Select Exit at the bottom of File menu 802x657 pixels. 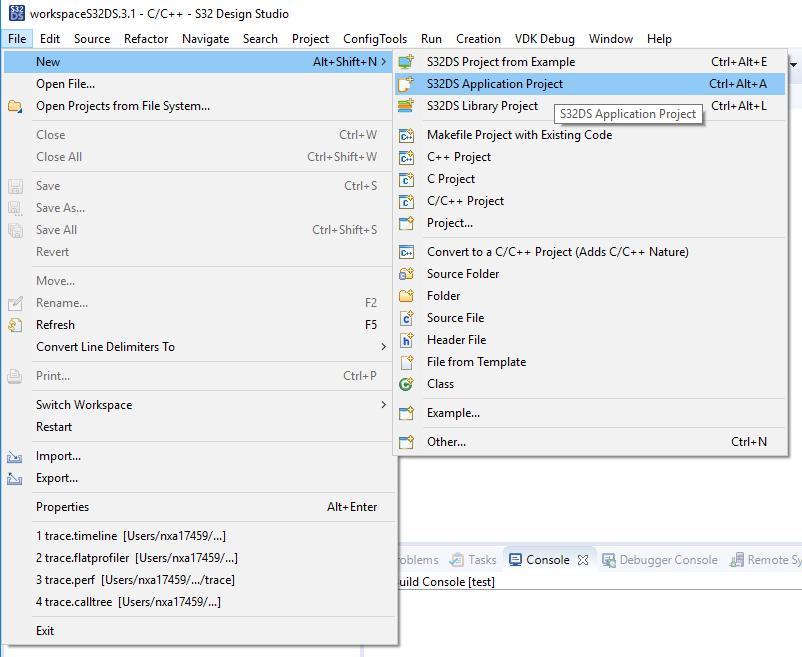46,630
